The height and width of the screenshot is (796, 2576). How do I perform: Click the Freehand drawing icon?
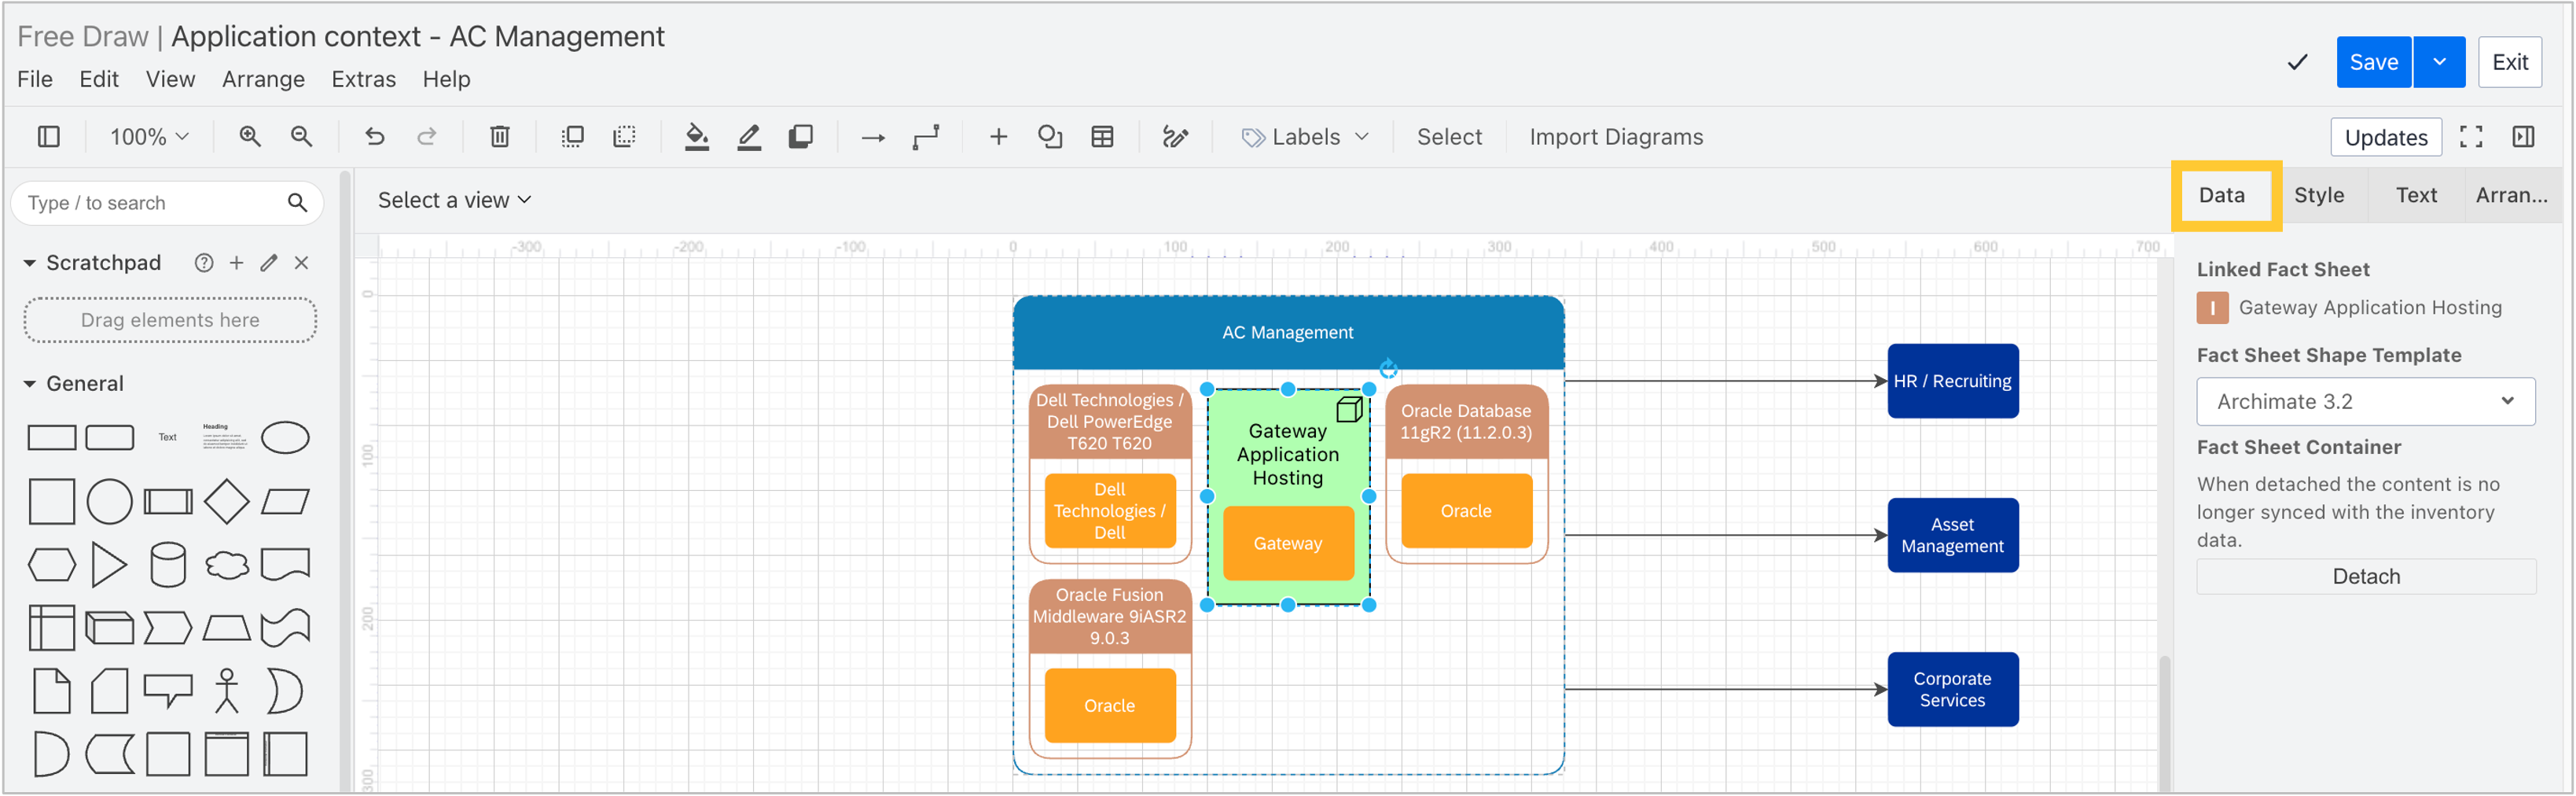[1175, 137]
